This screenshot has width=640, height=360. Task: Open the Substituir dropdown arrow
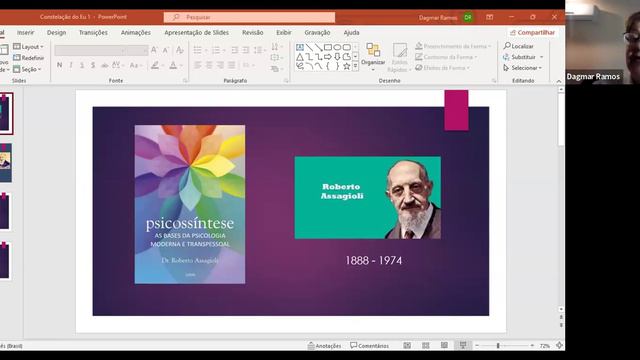point(542,57)
